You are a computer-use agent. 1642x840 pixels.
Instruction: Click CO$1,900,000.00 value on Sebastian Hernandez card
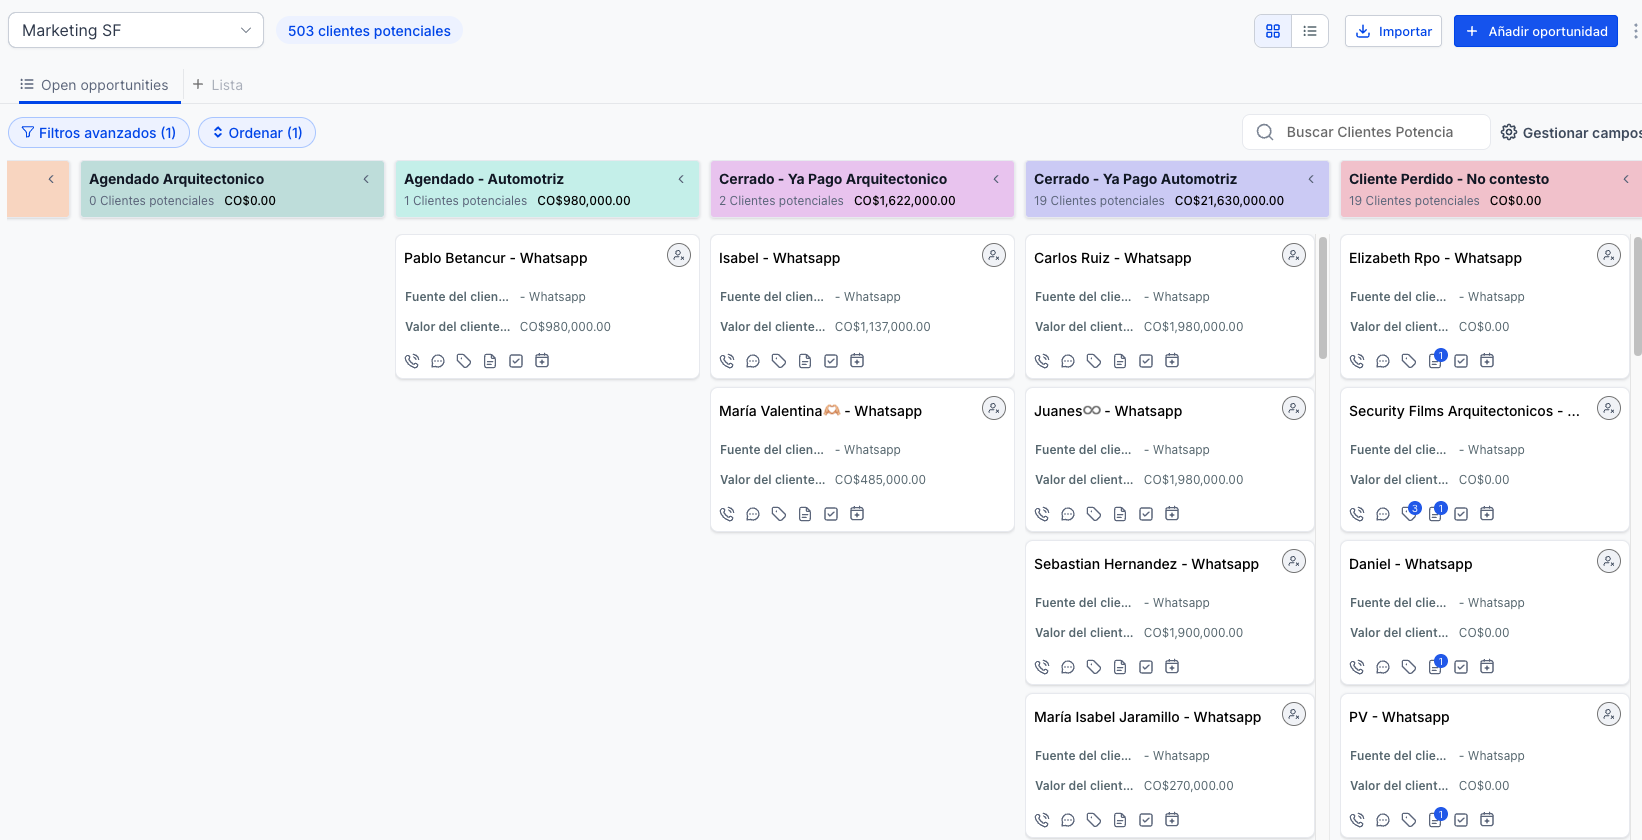pos(1193,633)
